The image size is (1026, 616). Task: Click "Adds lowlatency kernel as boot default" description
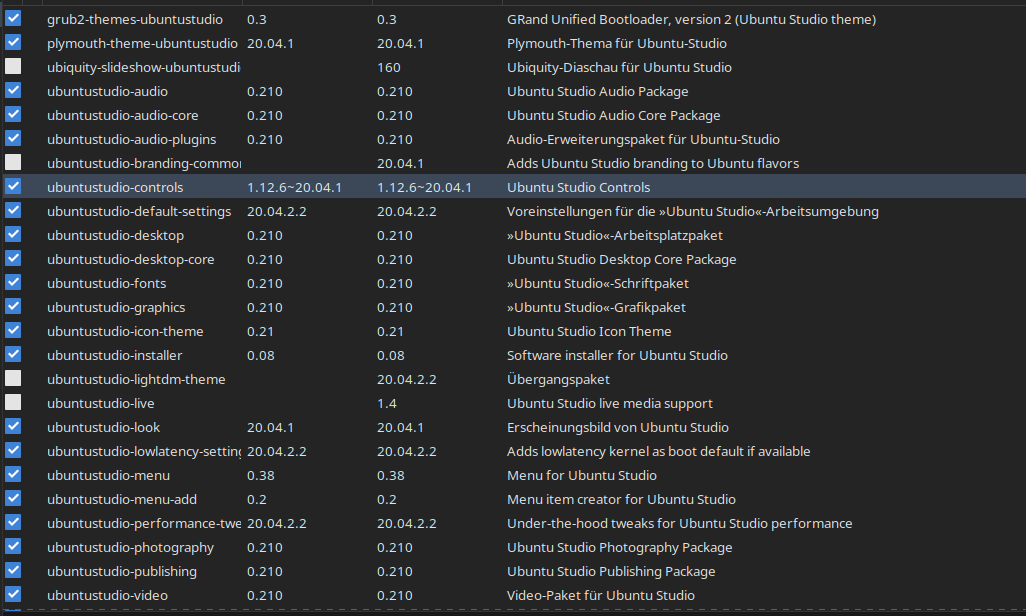click(659, 452)
